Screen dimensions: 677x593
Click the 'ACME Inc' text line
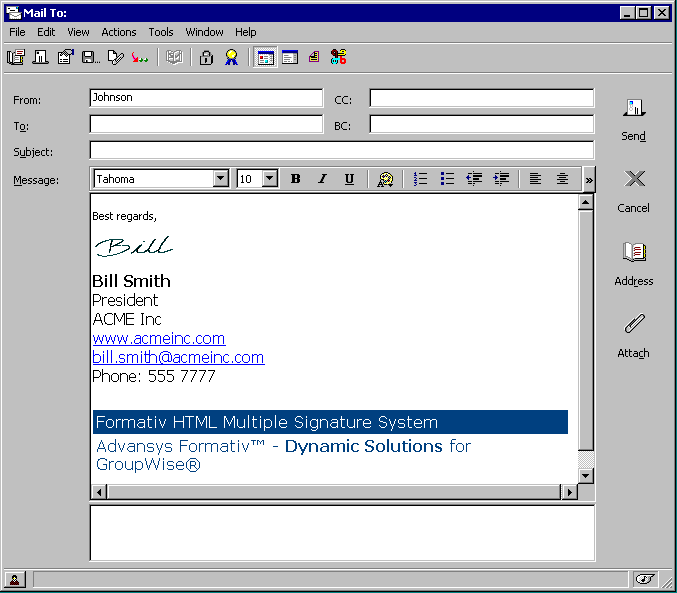[x=127, y=319]
